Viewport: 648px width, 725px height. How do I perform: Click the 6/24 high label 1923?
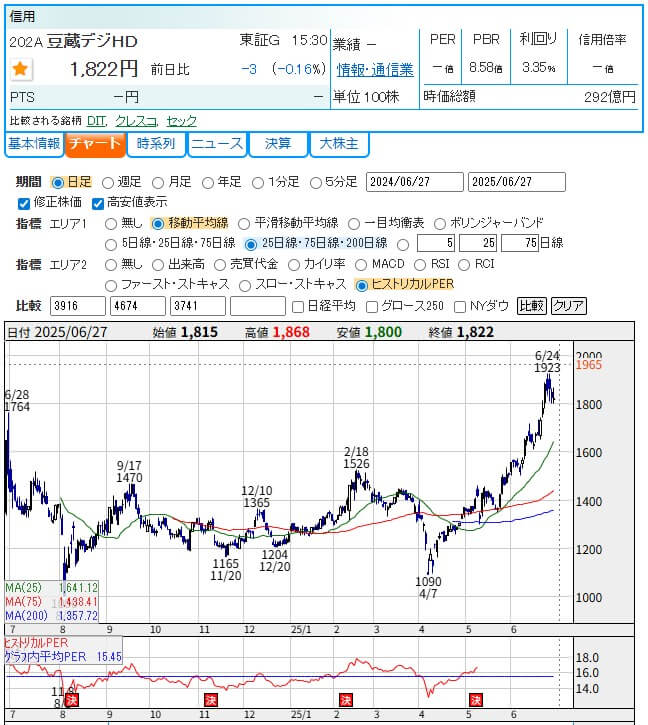pyautogui.click(x=547, y=368)
